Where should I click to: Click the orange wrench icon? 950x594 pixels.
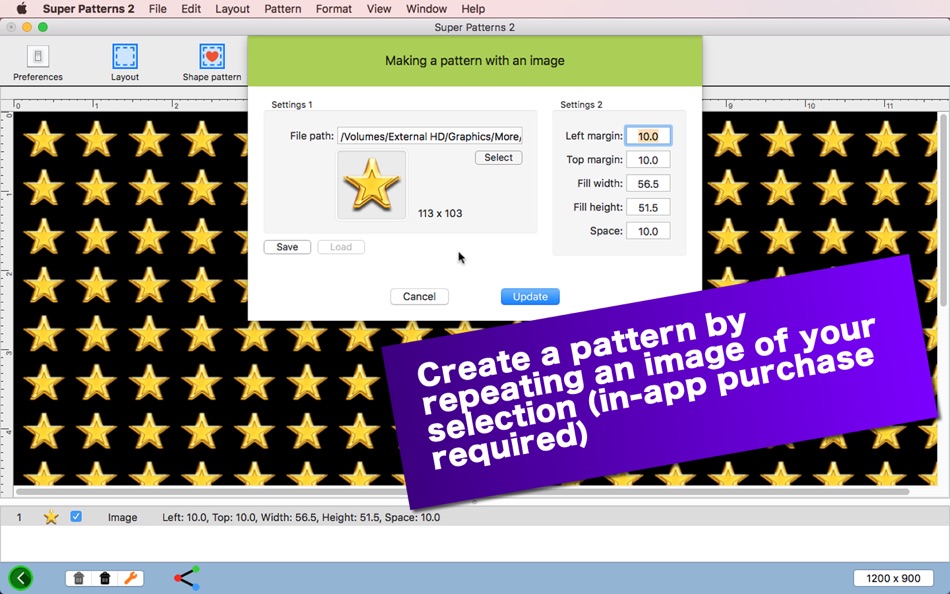[x=130, y=578]
